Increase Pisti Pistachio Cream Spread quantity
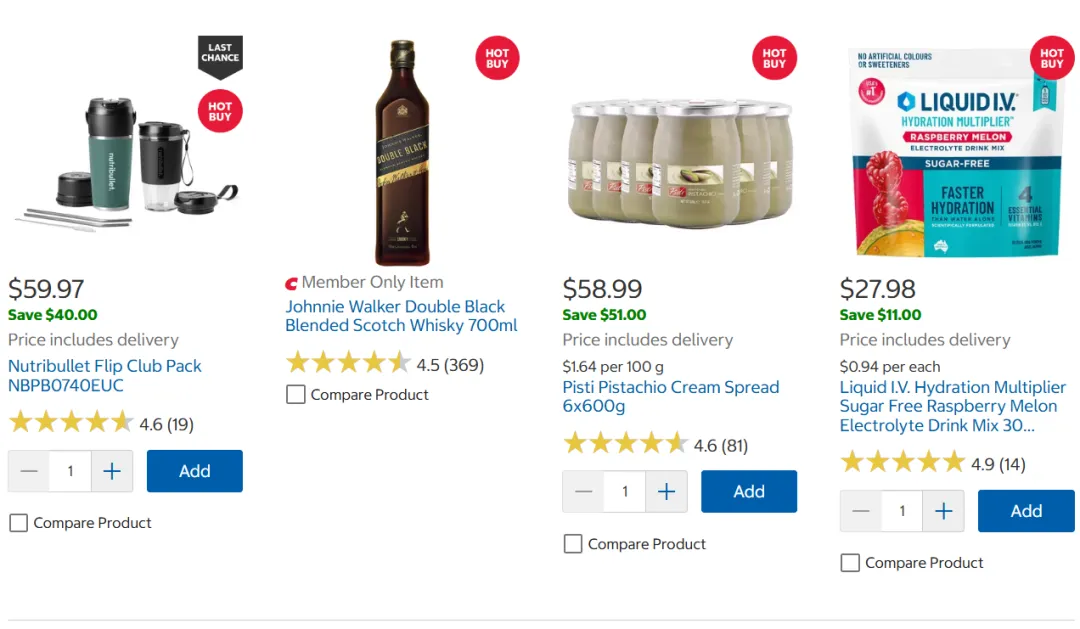The height and width of the screenshot is (629, 1080). point(666,491)
